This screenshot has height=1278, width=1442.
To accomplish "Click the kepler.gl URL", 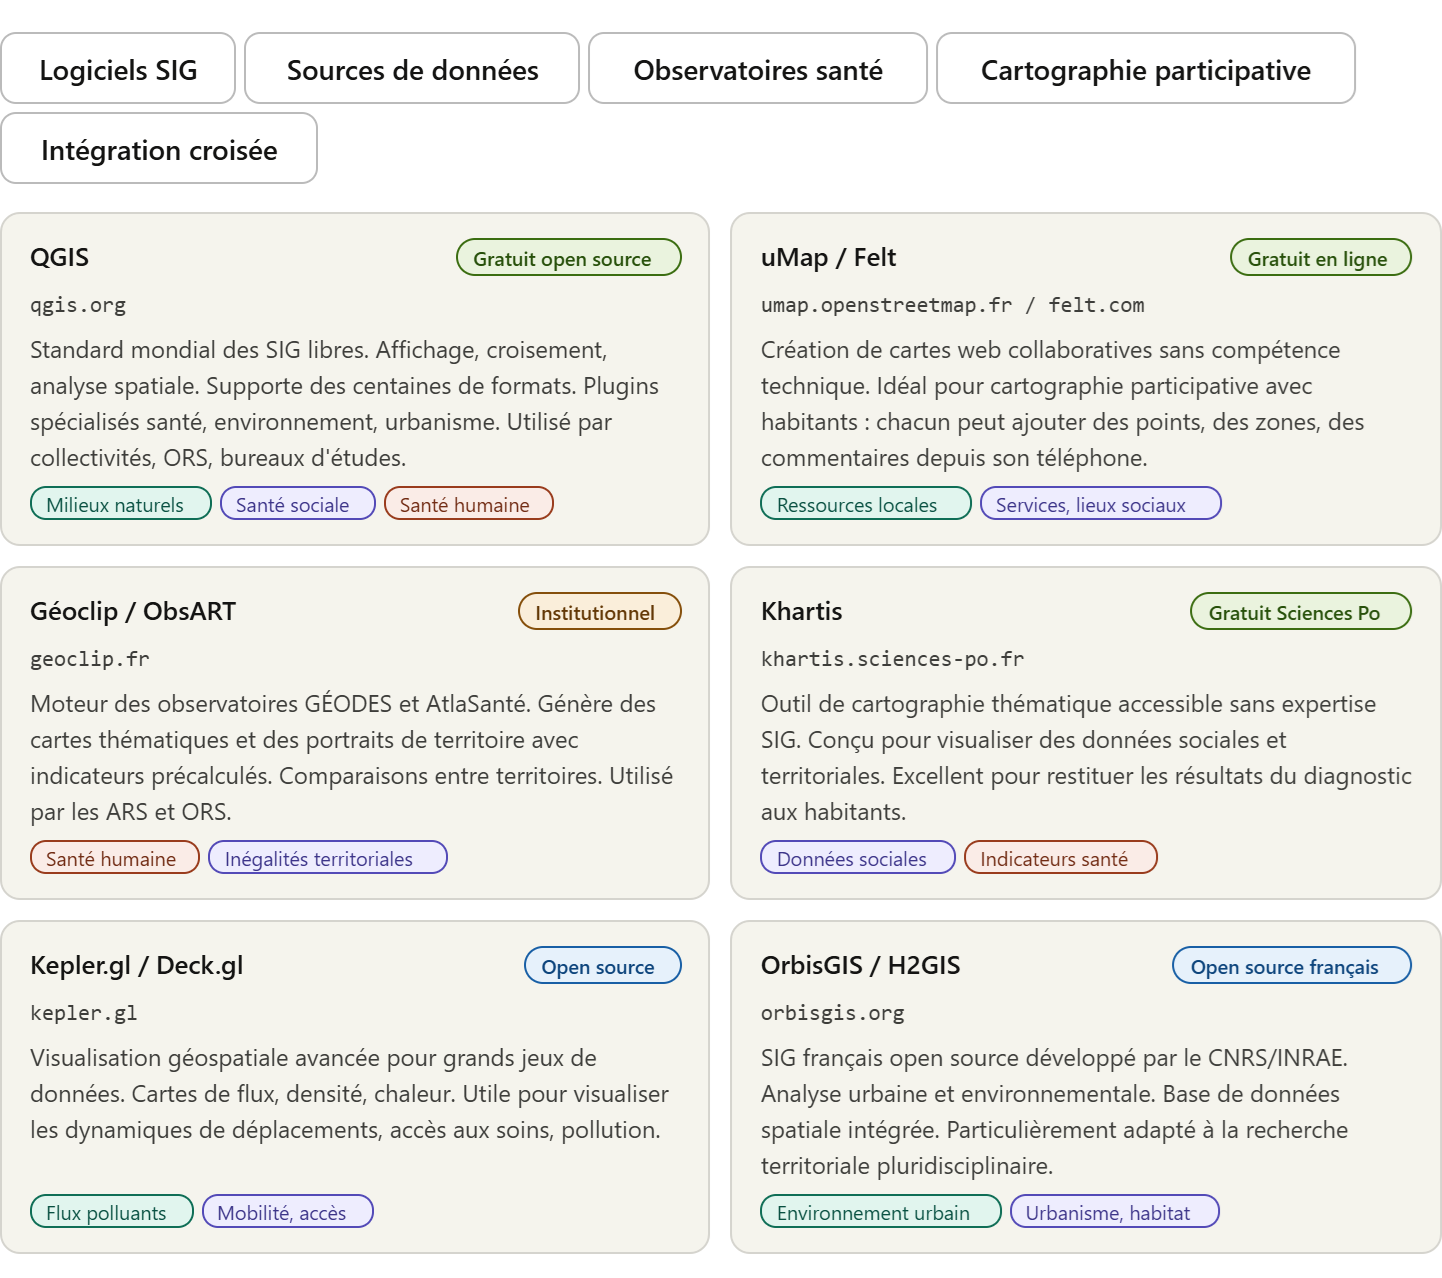I will click(84, 1013).
